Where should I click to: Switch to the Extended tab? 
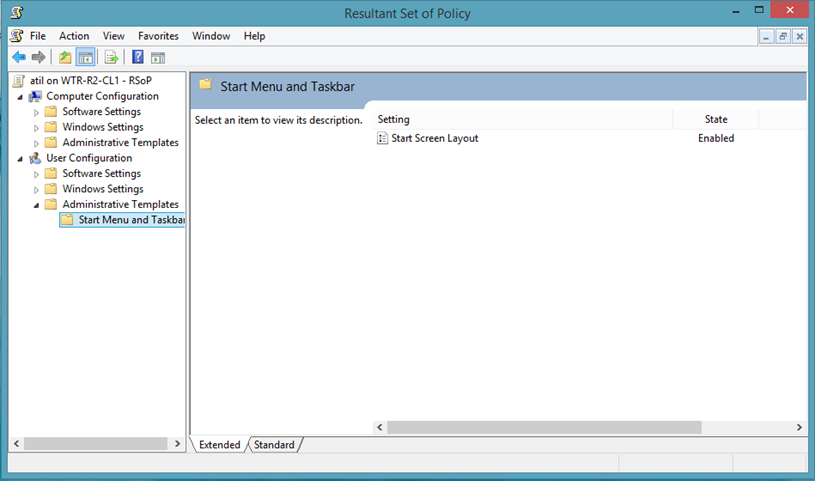coord(219,445)
